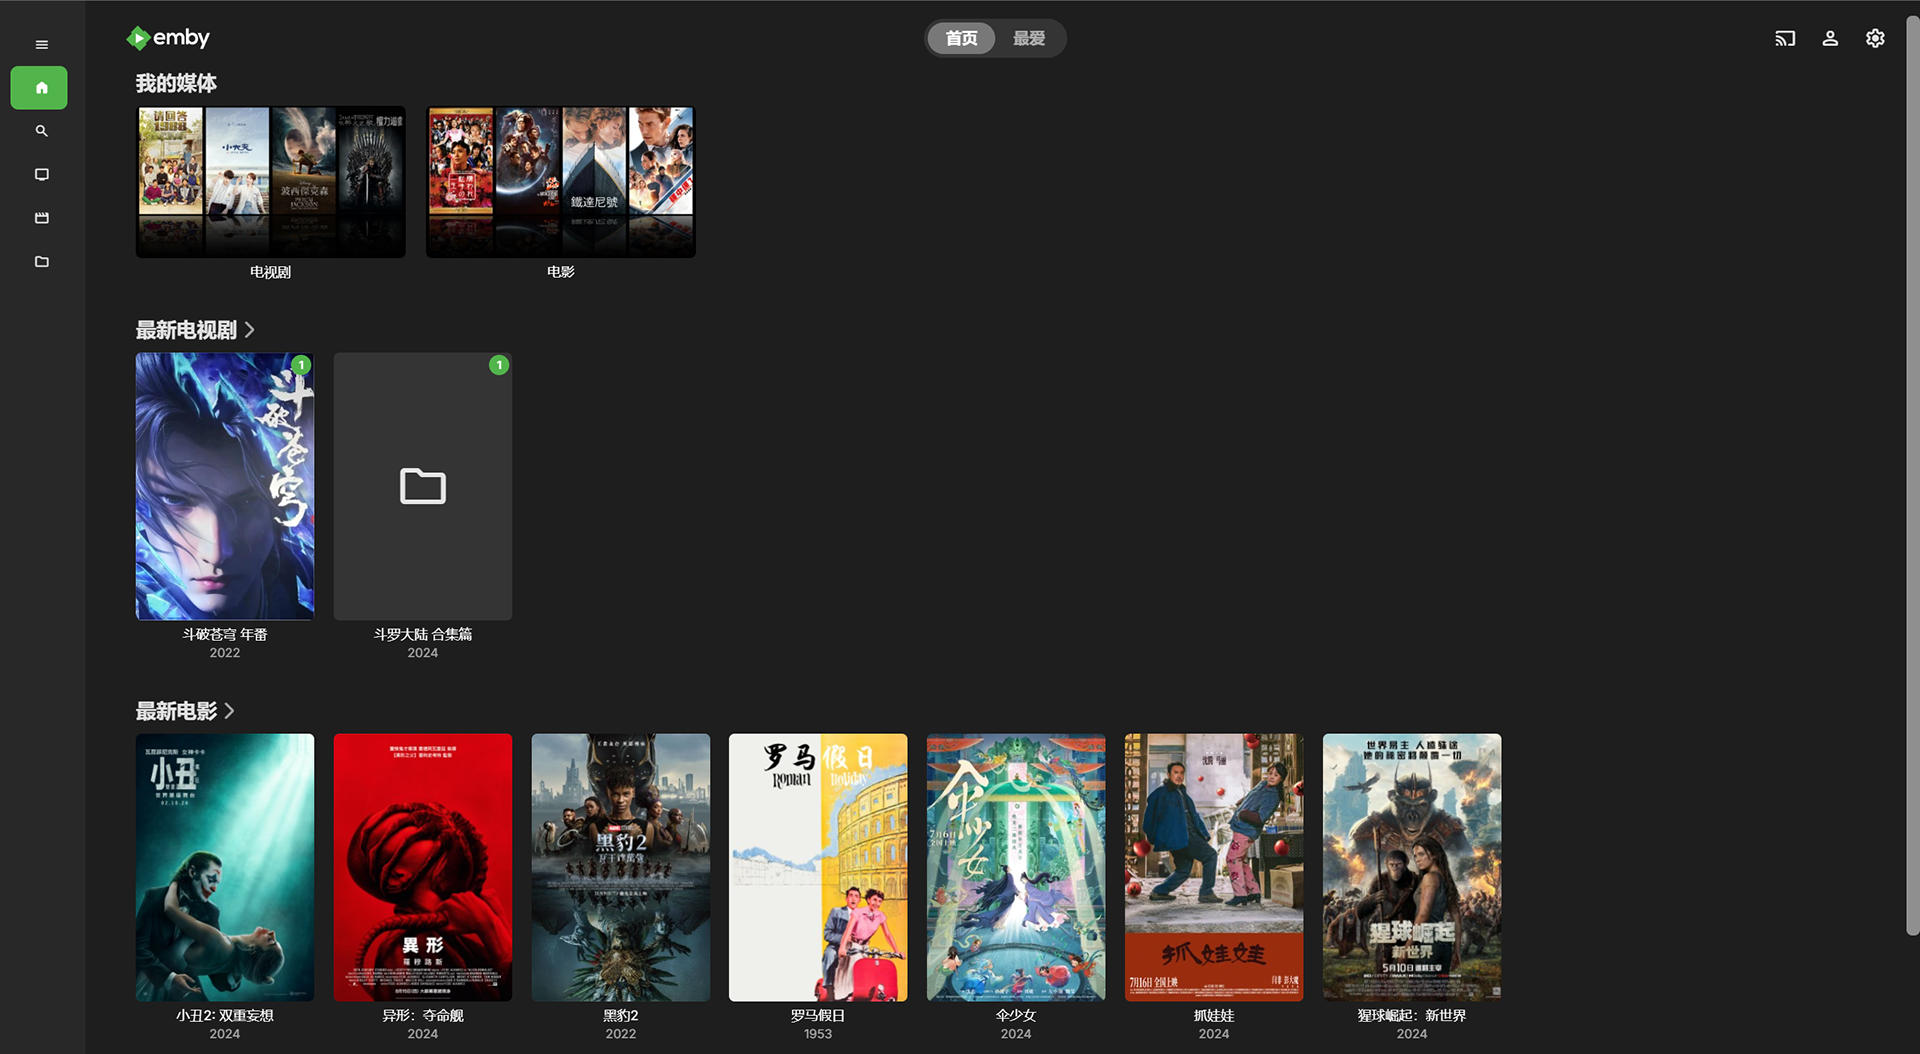Open the 斗罗大陆 合集篇 folder card
The width and height of the screenshot is (1920, 1054).
point(423,486)
